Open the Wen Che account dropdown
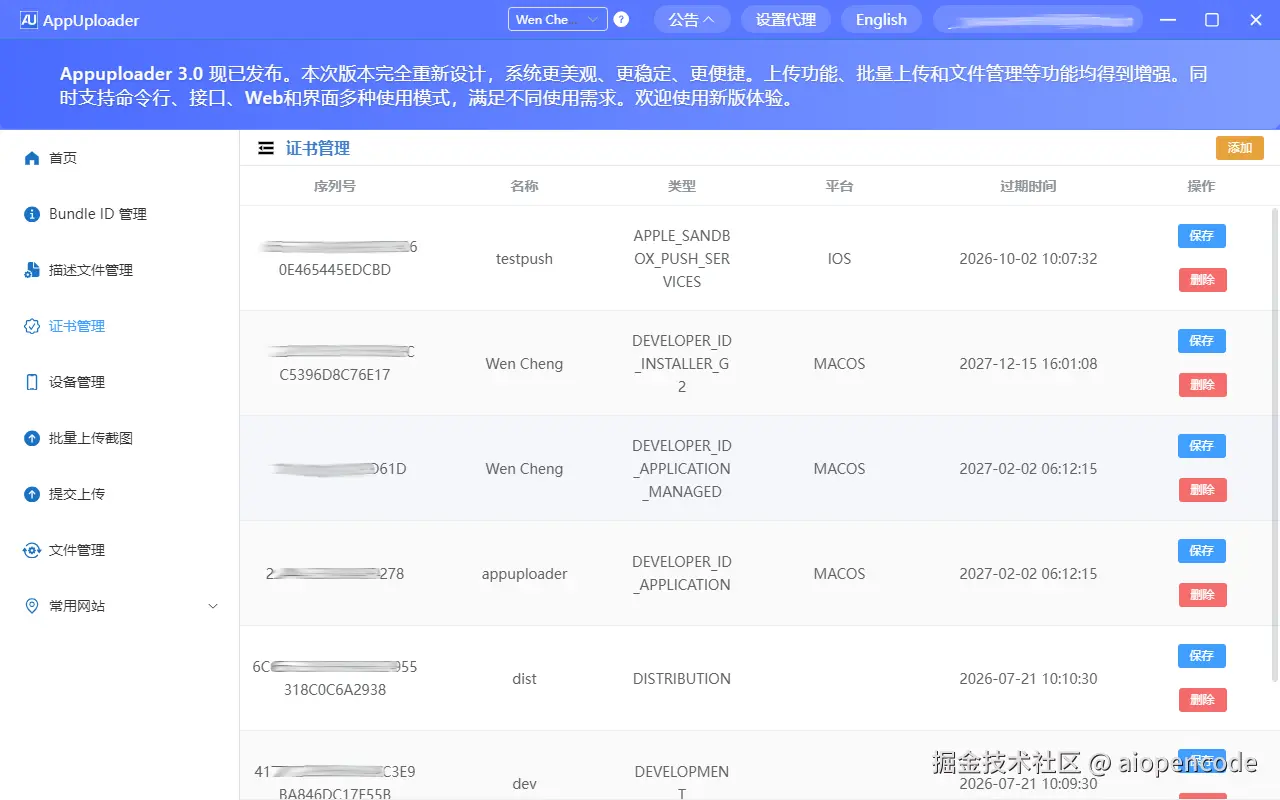This screenshot has width=1280, height=800. coord(556,18)
